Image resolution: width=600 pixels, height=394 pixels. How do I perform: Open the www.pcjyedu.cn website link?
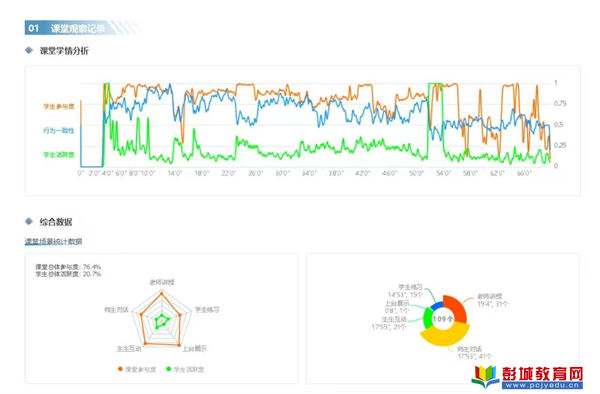pos(543,385)
